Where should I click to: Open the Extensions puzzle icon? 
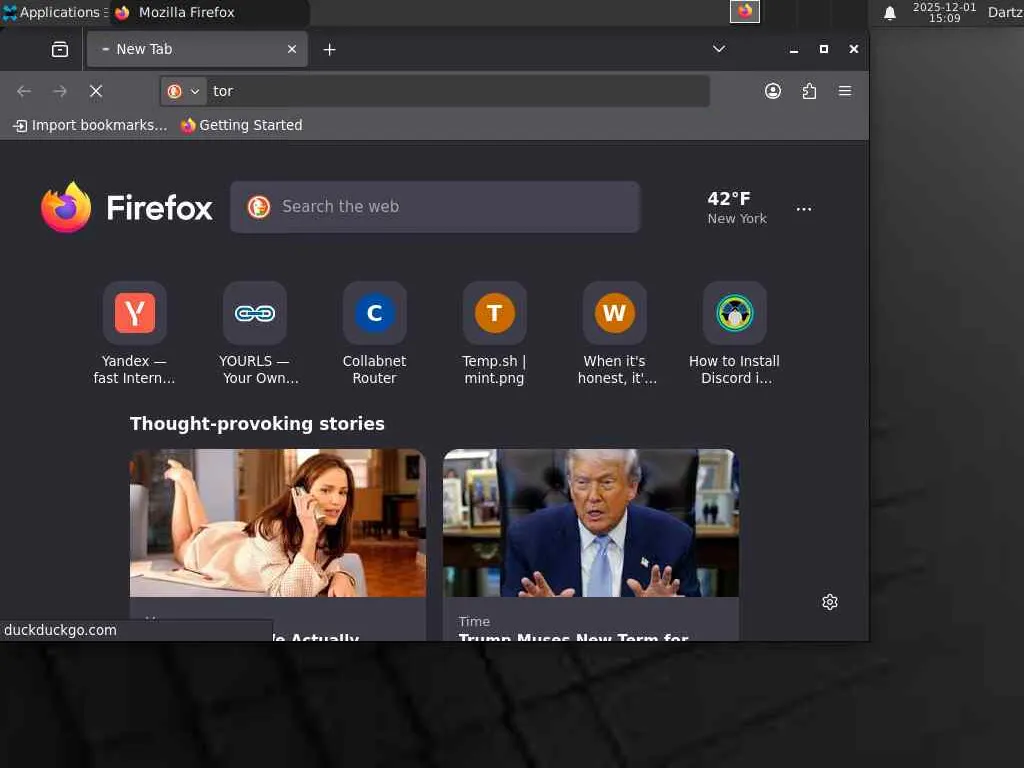click(809, 91)
